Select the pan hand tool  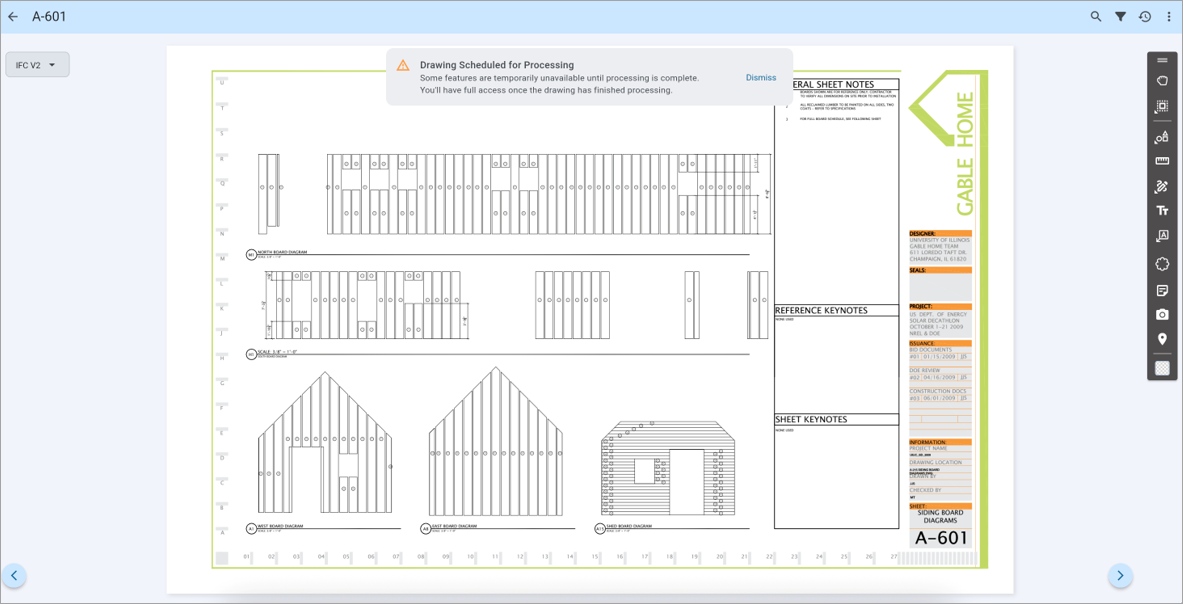click(x=1162, y=80)
